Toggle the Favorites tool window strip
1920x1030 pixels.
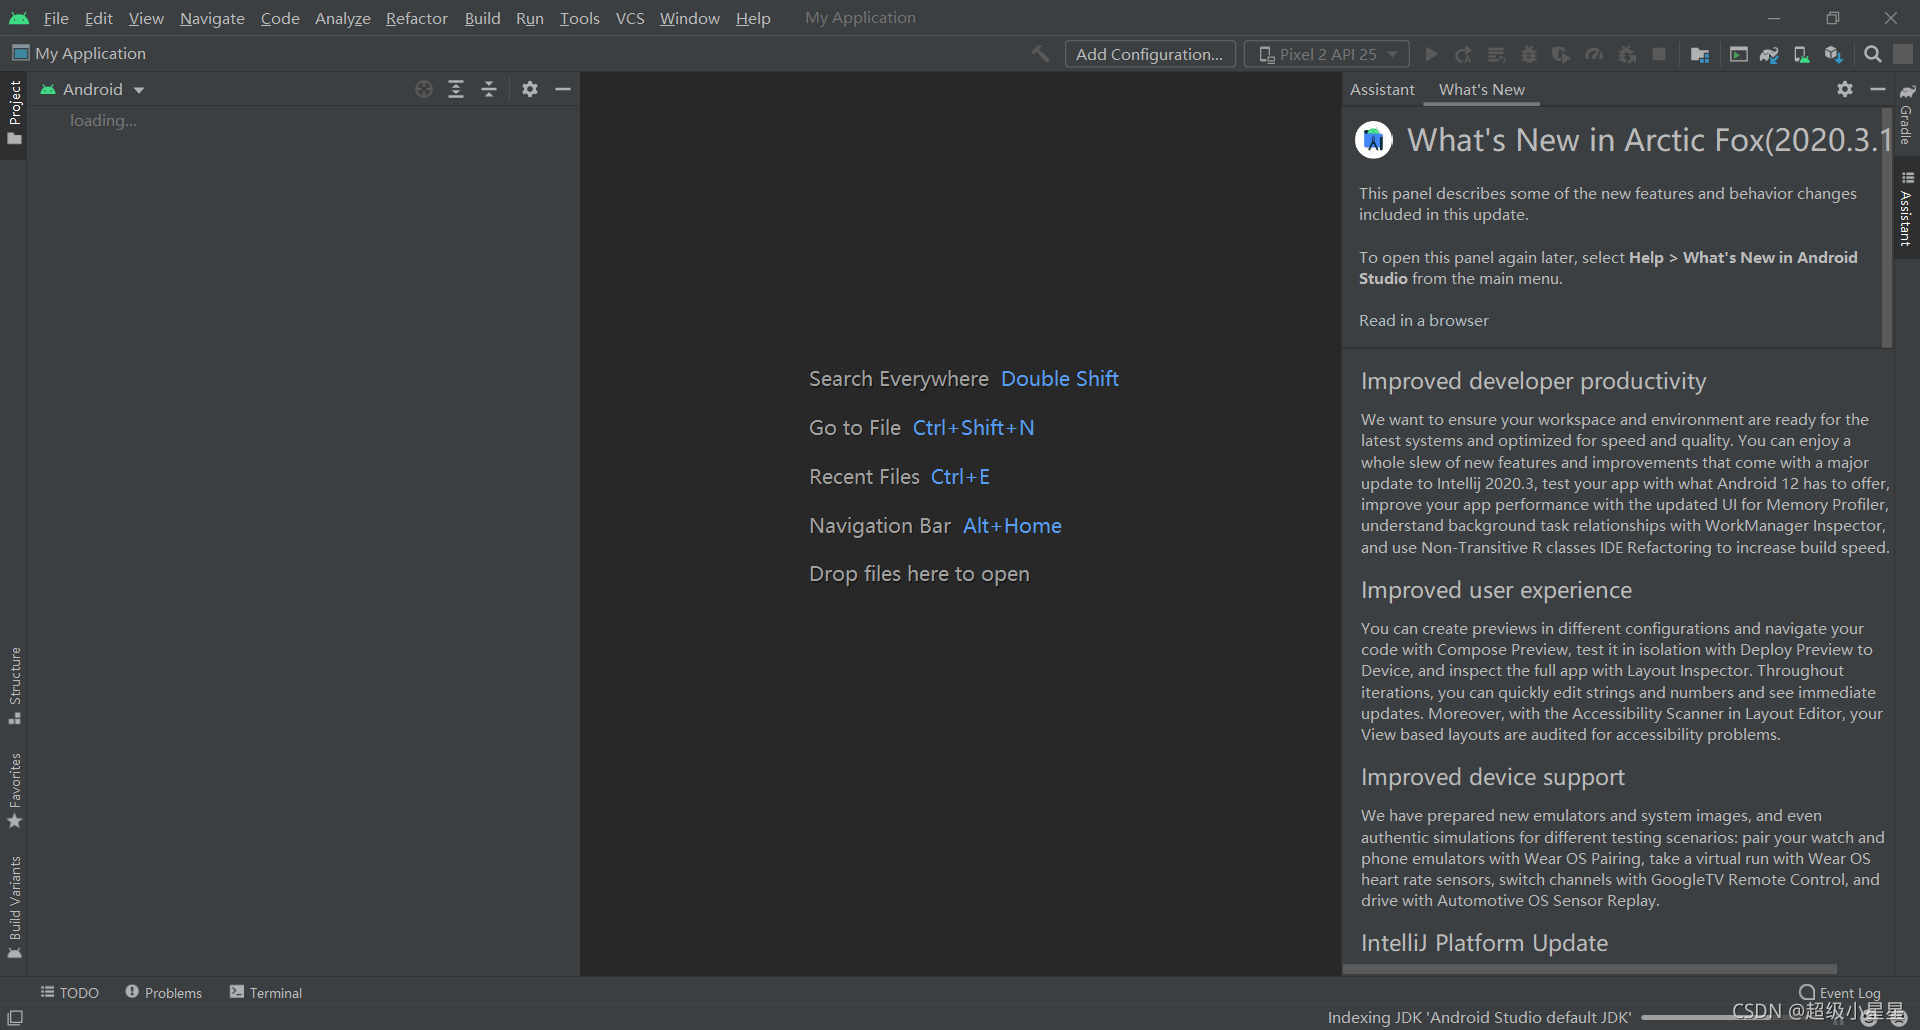pyautogui.click(x=14, y=790)
